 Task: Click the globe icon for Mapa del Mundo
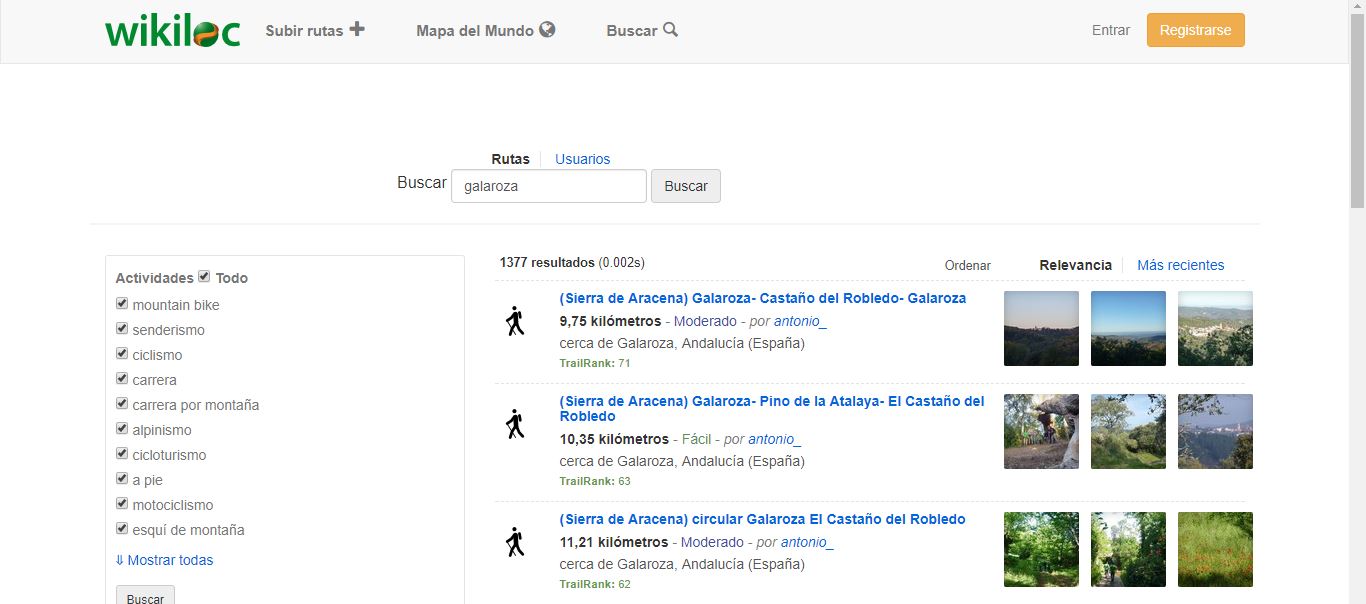pos(547,30)
